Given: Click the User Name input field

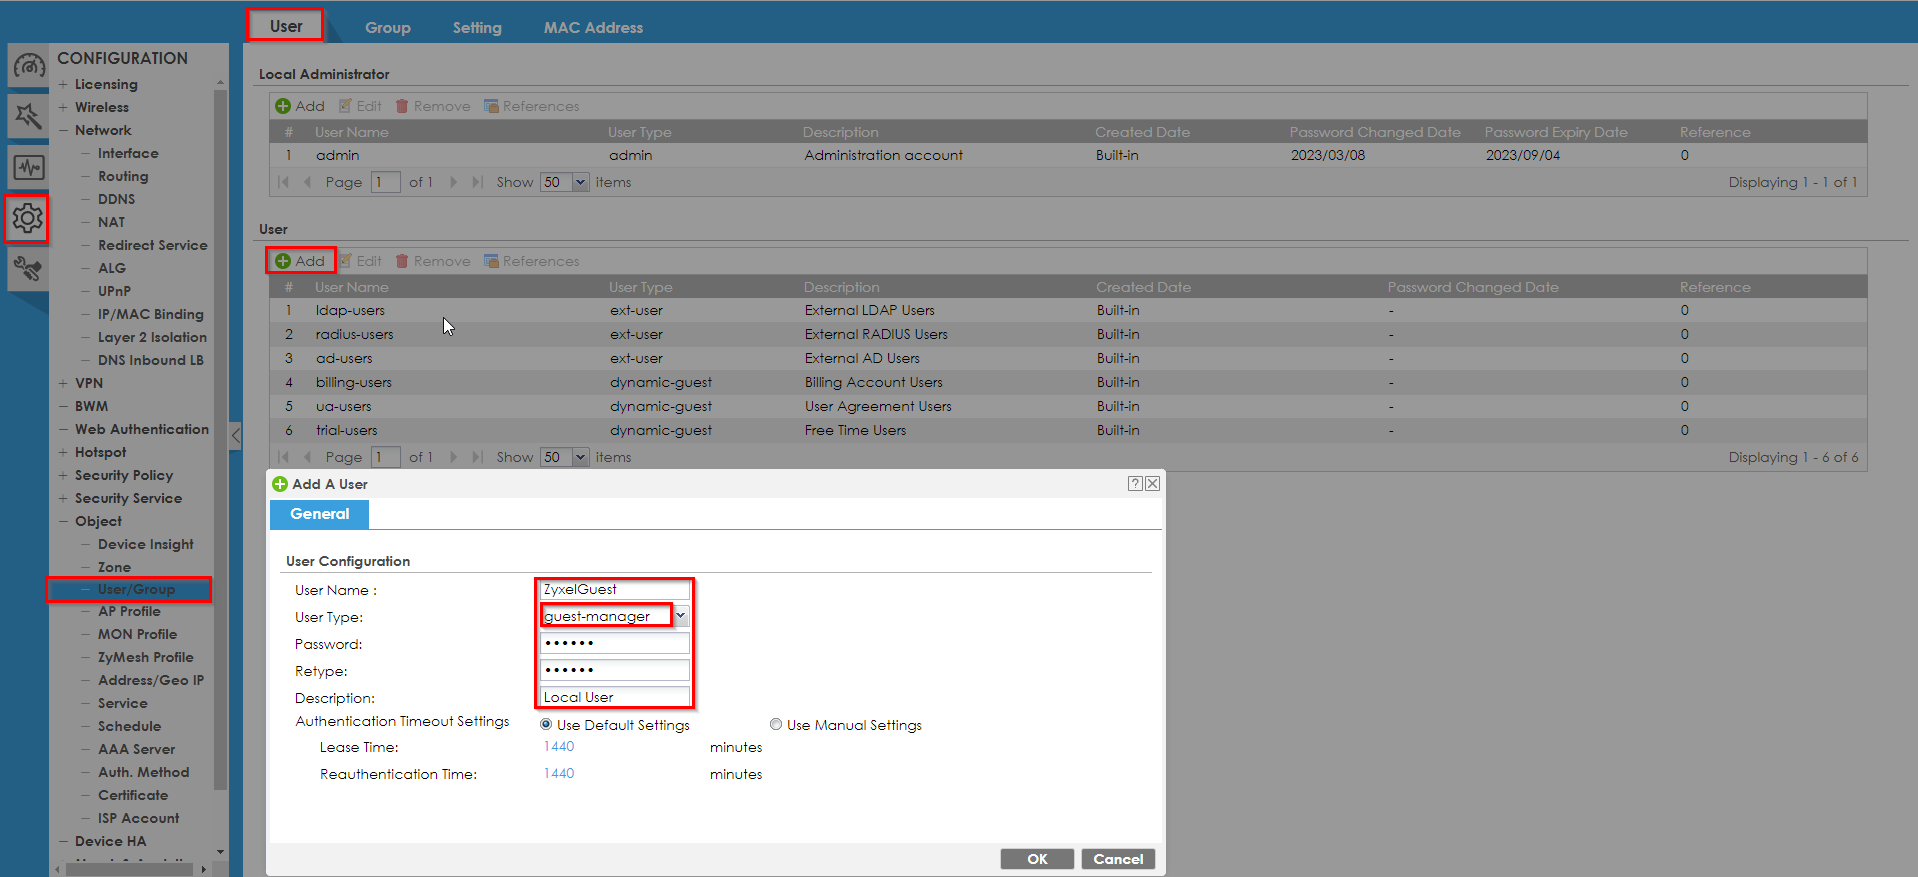Looking at the screenshot, I should [614, 589].
